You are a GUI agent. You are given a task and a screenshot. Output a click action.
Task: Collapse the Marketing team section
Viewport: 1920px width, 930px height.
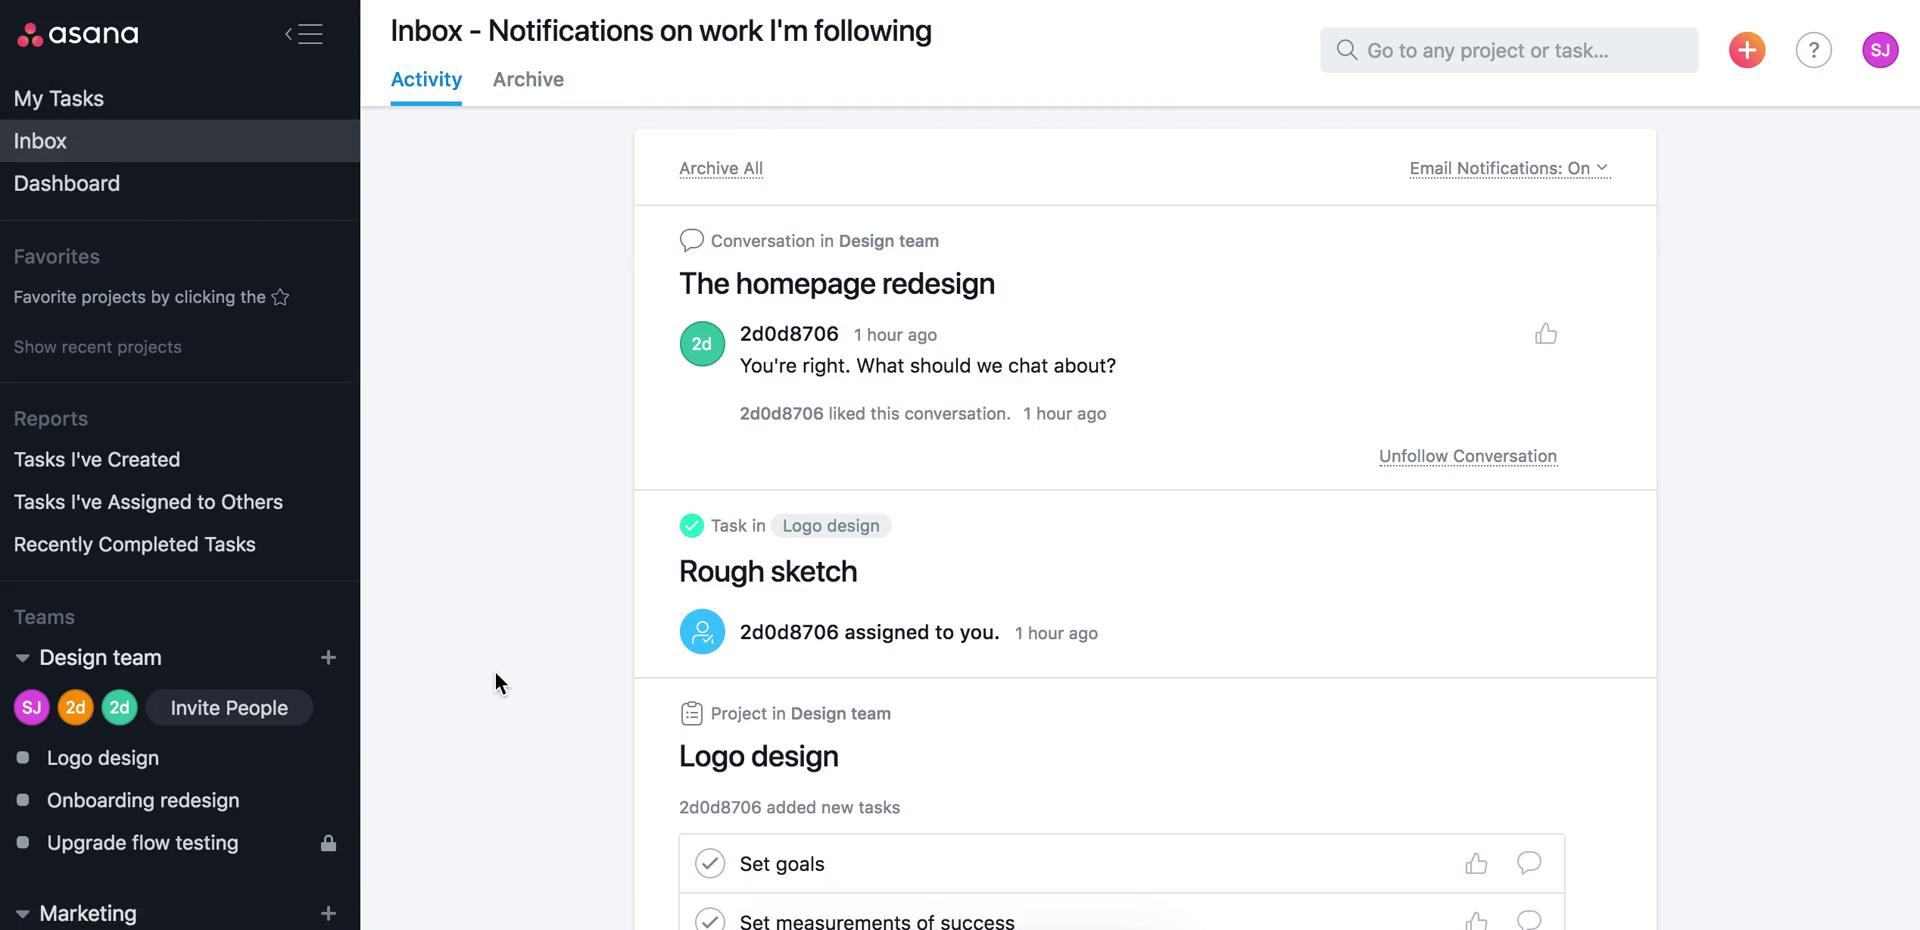click(x=22, y=914)
